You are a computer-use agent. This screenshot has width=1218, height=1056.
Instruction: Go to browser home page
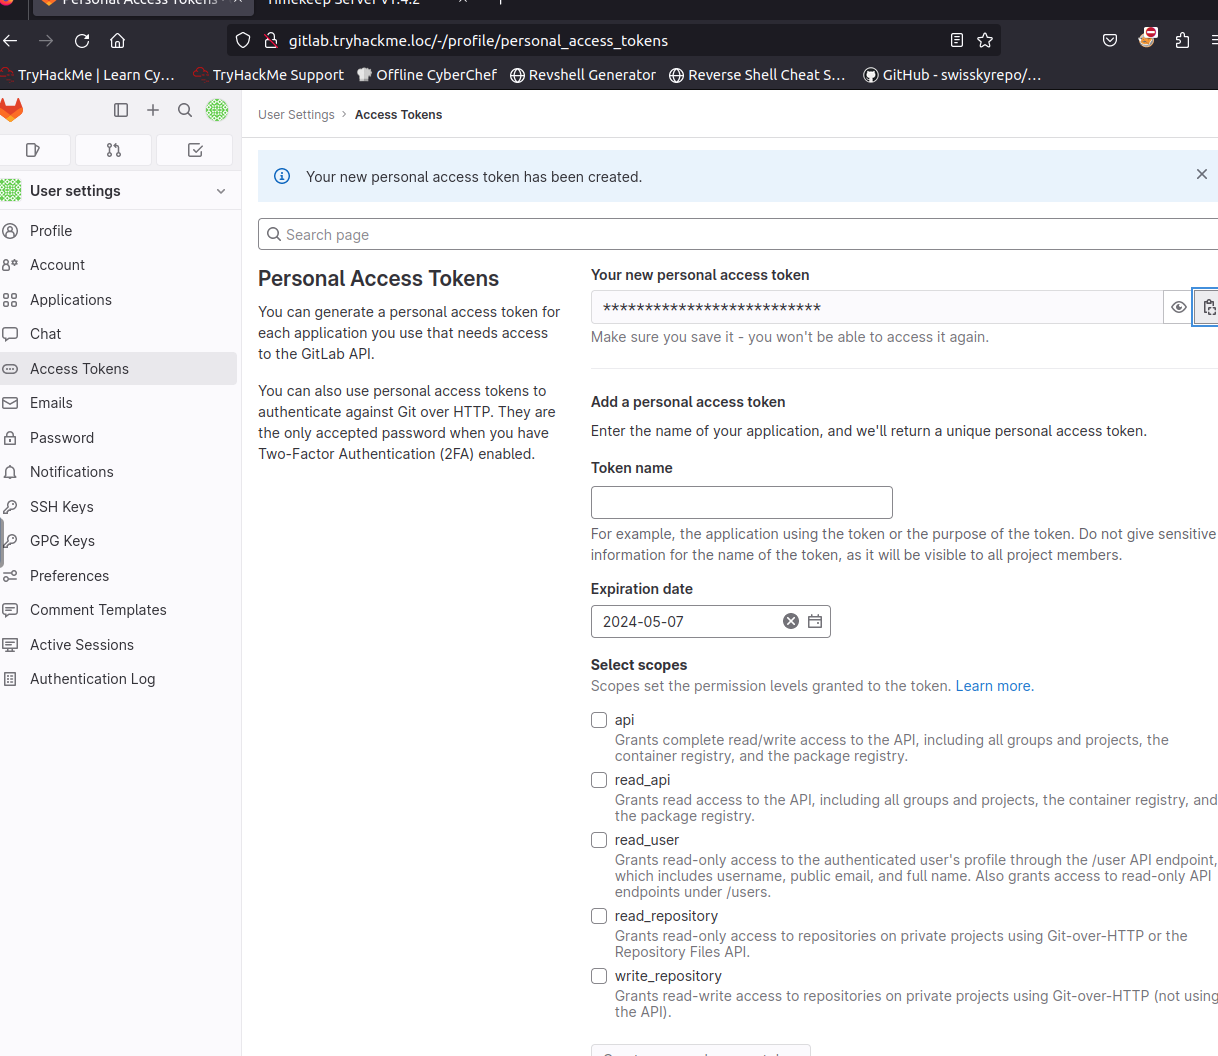coord(118,40)
